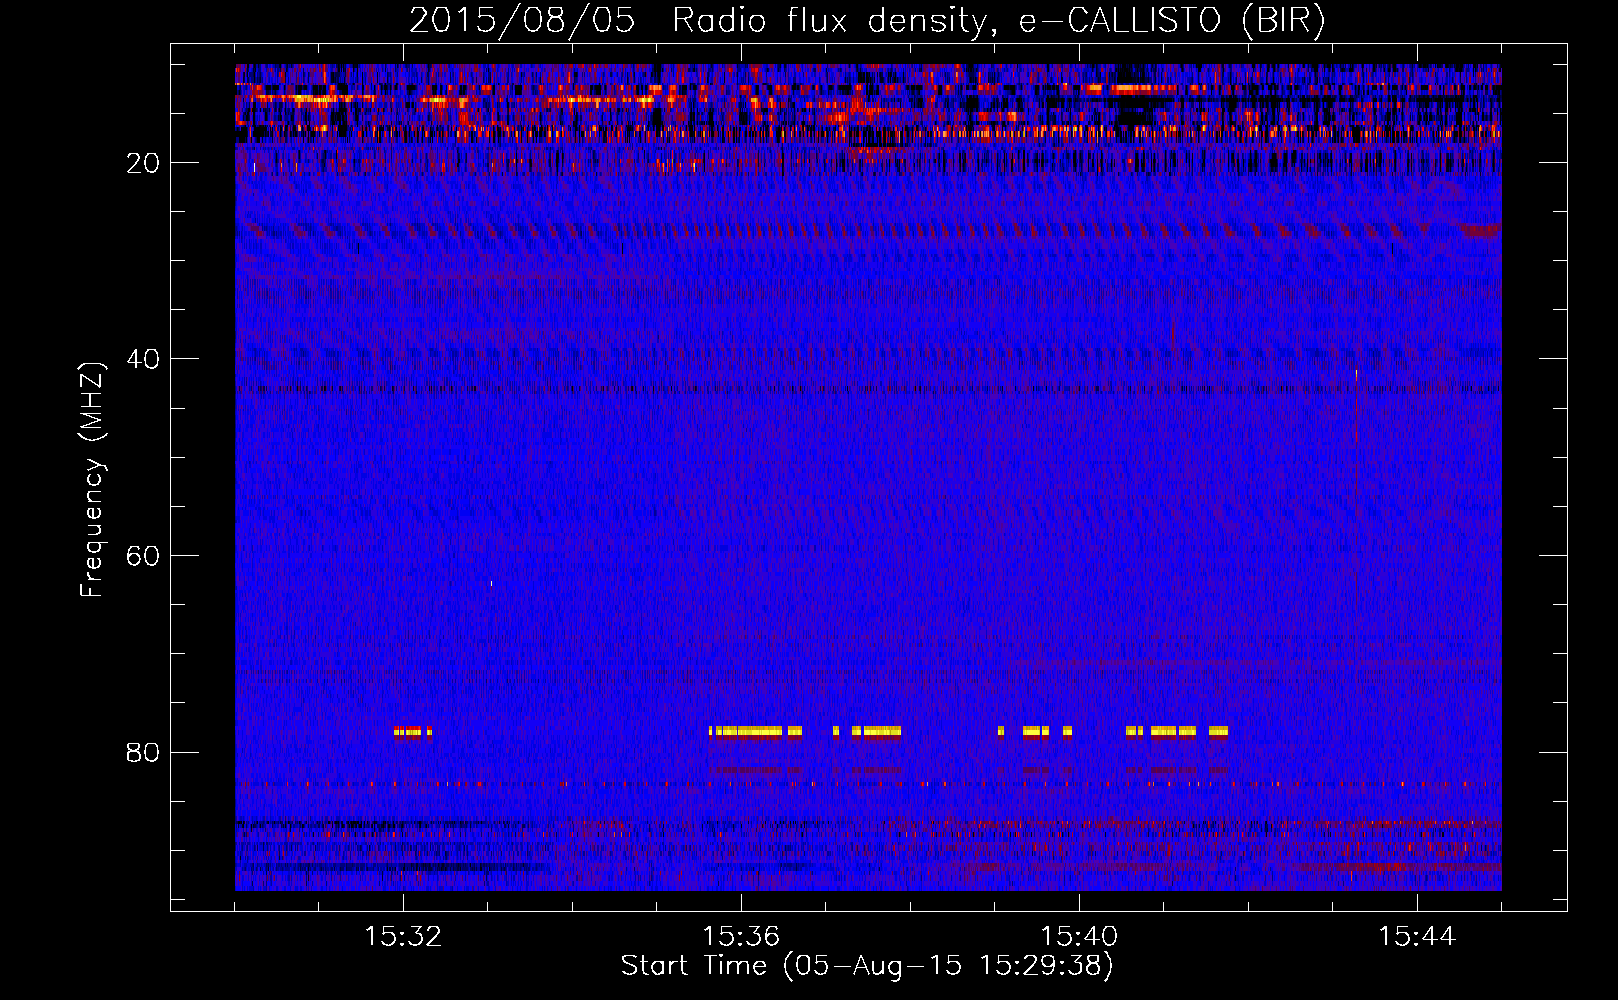Click the 15:40 time tick label

tap(1079, 937)
